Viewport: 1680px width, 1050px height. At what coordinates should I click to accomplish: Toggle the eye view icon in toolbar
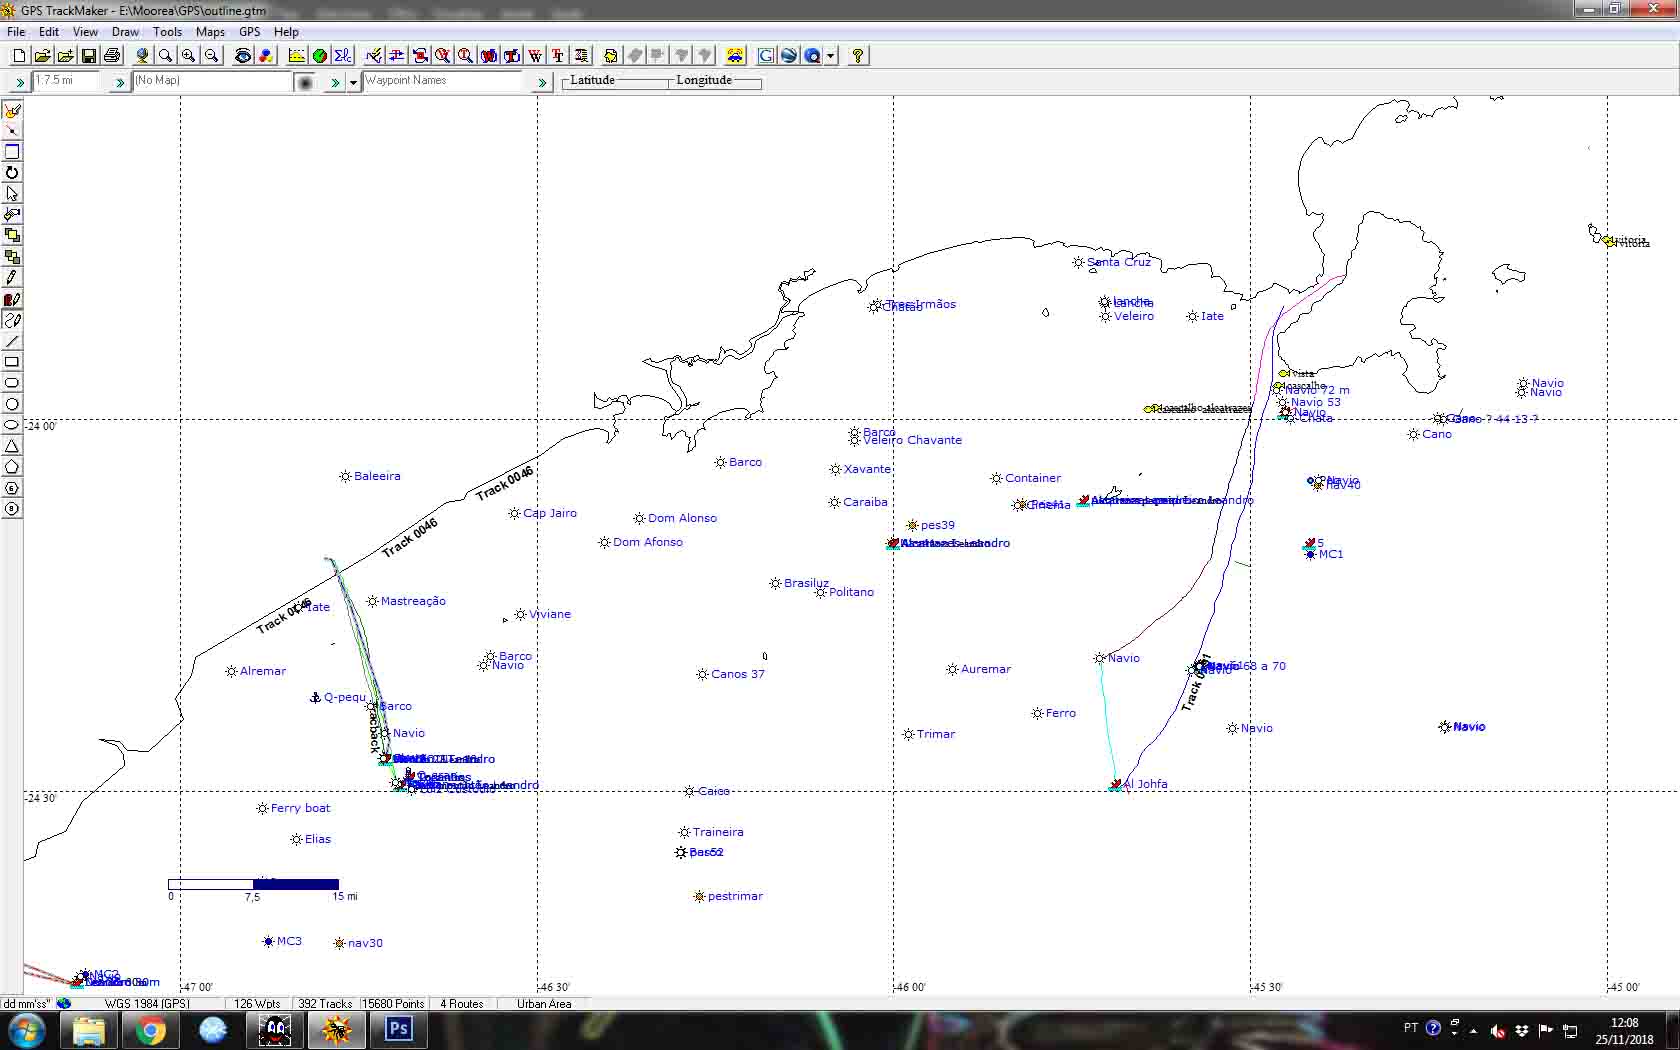243,56
